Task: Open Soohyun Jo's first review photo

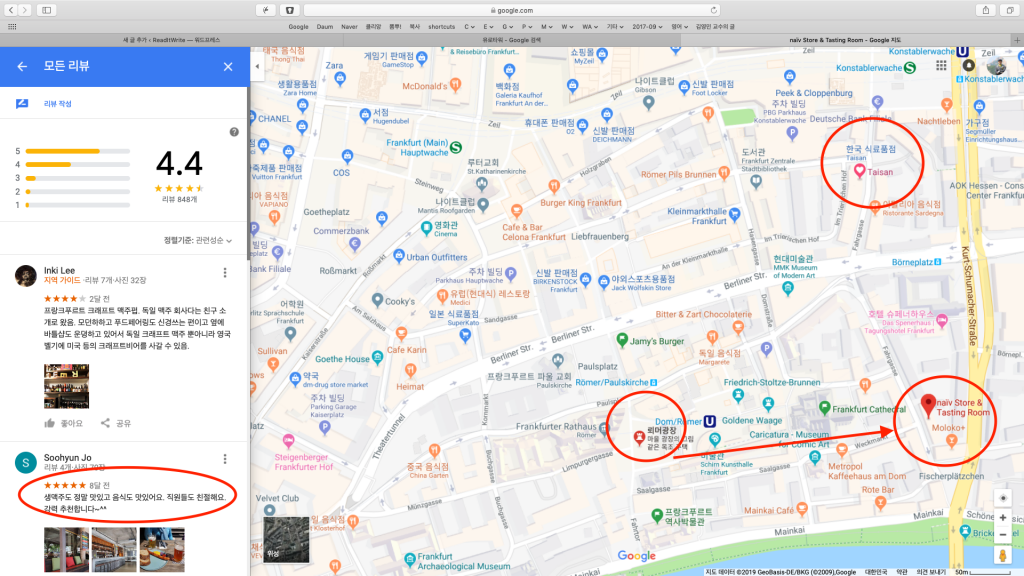Action: point(66,549)
